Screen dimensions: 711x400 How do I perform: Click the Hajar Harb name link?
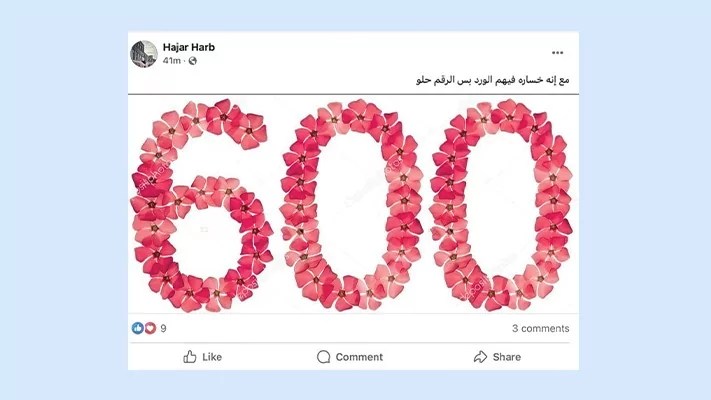(189, 47)
